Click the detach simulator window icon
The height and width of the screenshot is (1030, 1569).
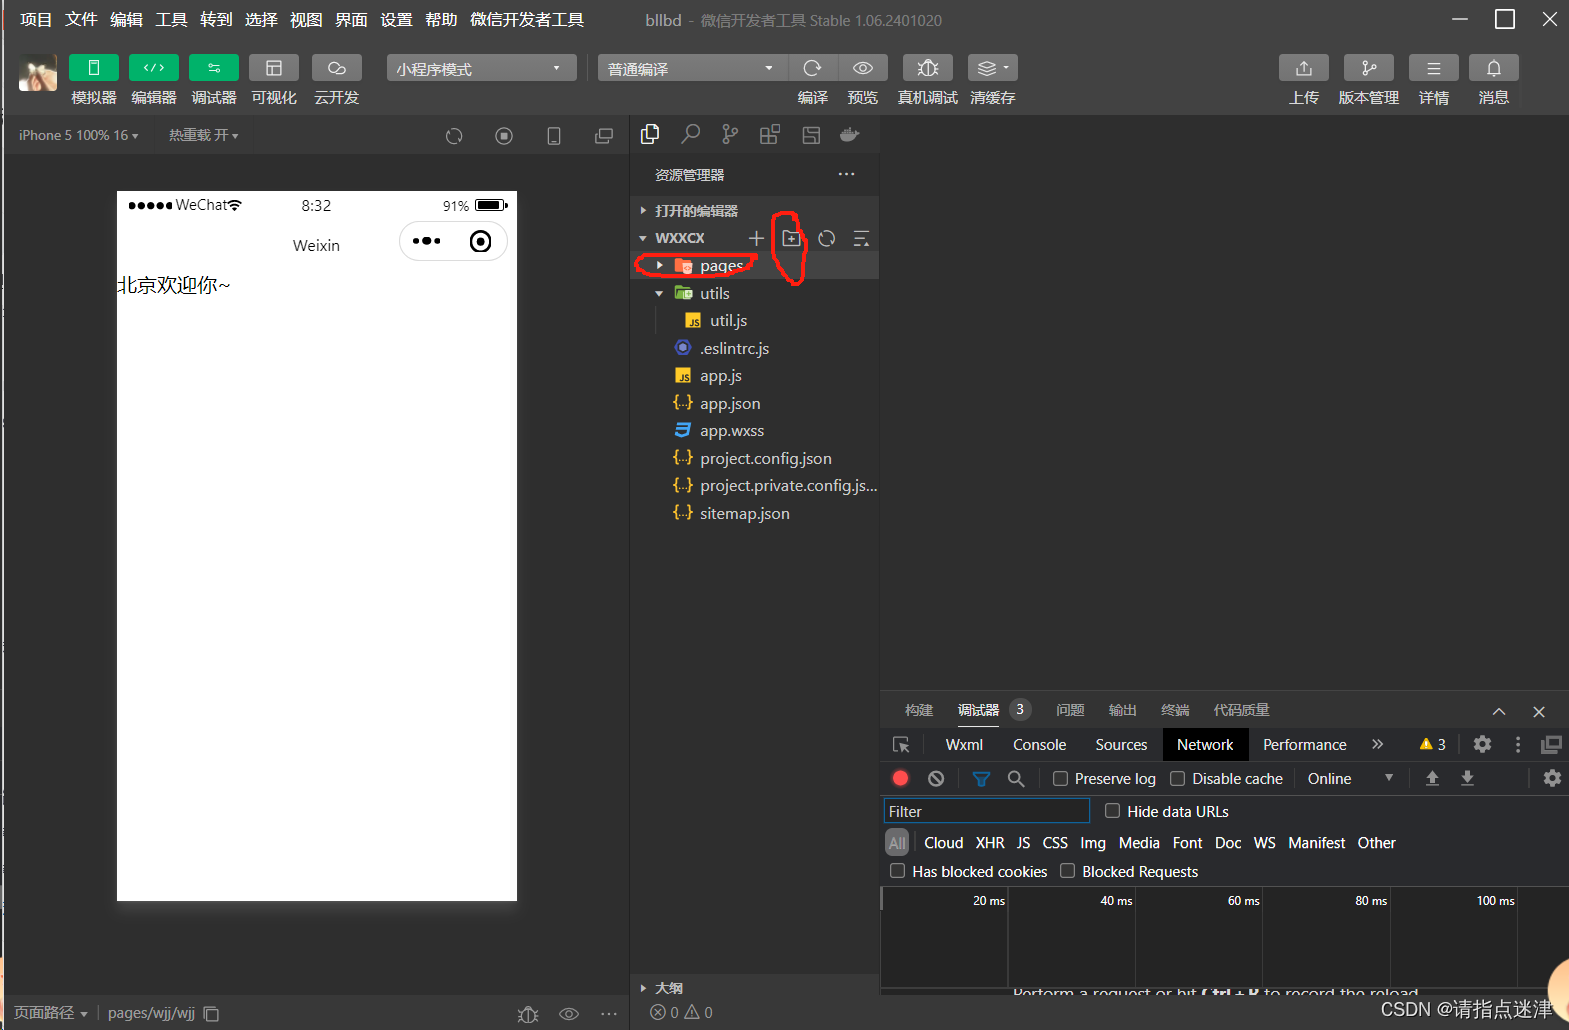point(604,136)
